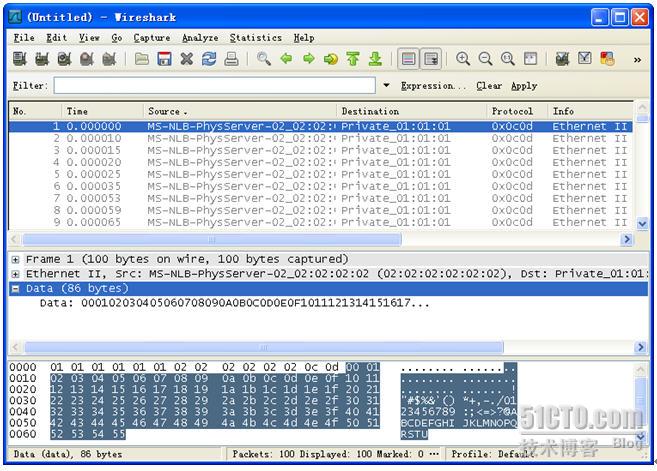The image size is (657, 471).
Task: Open the Edit menu
Action: [x=57, y=38]
